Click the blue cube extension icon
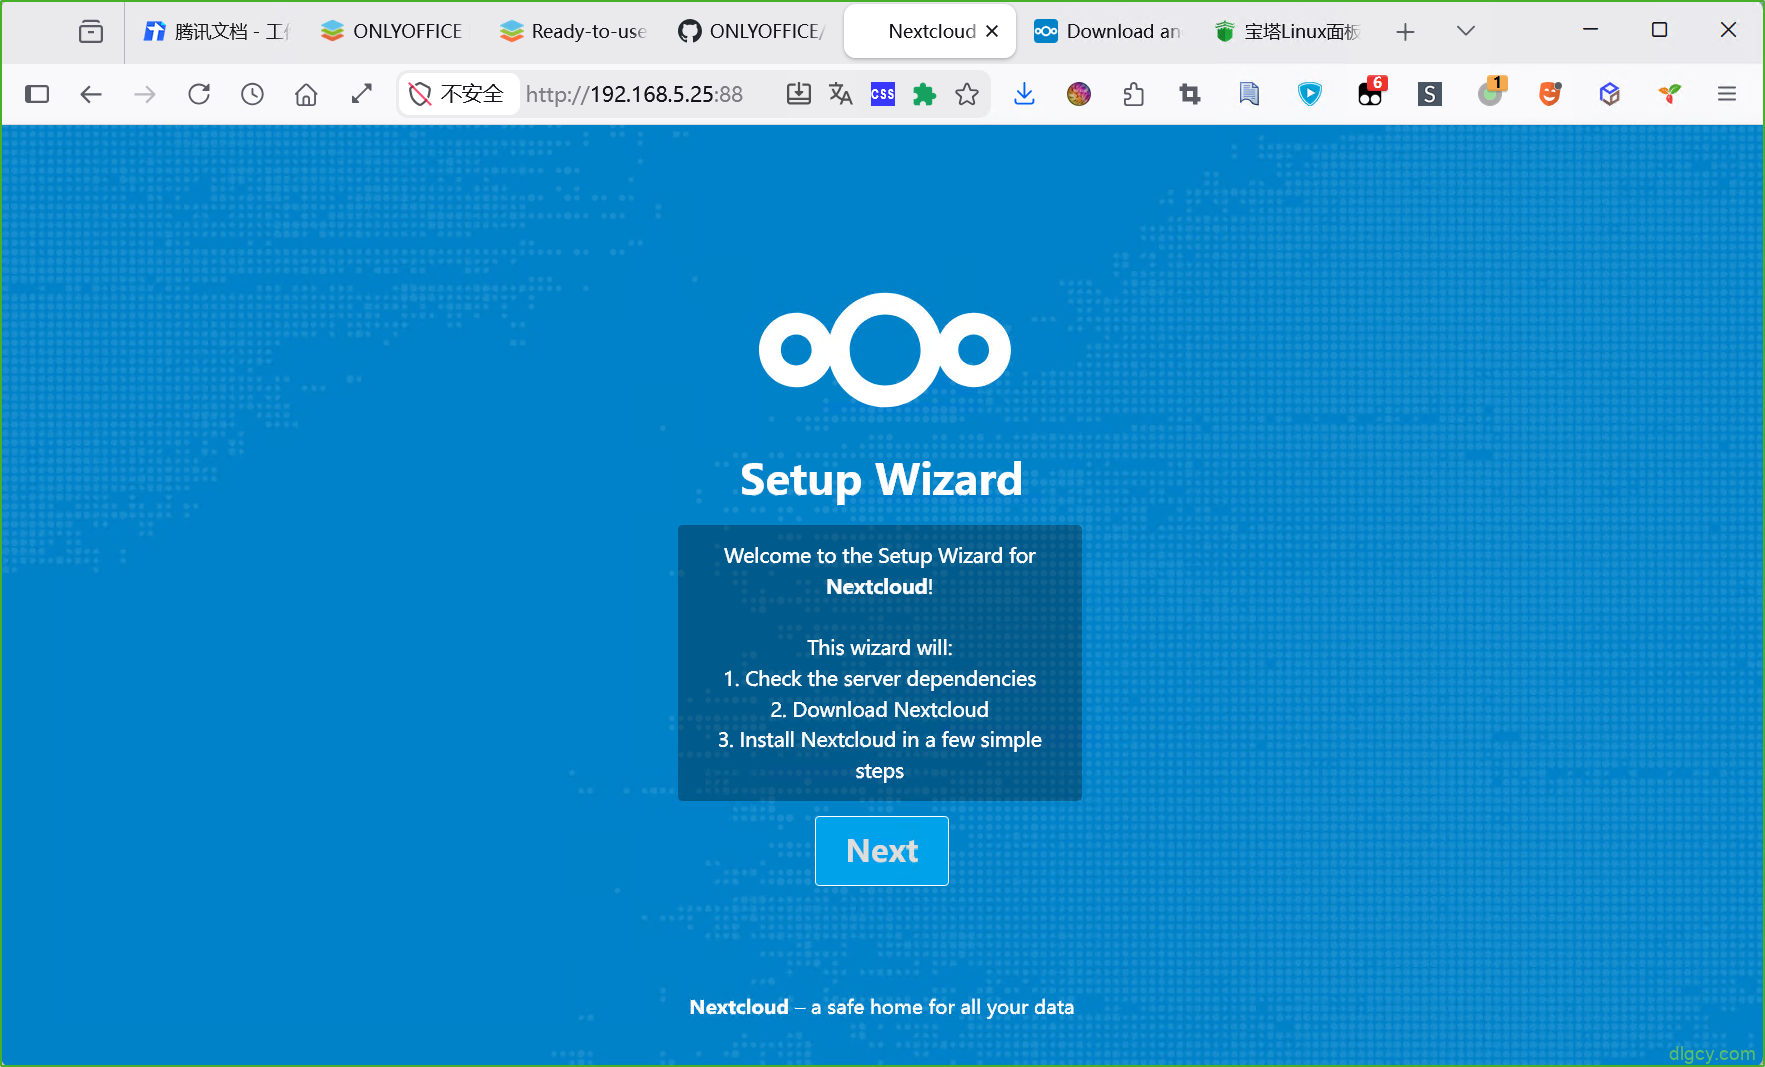Screen dimensions: 1765x1067 click(1609, 94)
